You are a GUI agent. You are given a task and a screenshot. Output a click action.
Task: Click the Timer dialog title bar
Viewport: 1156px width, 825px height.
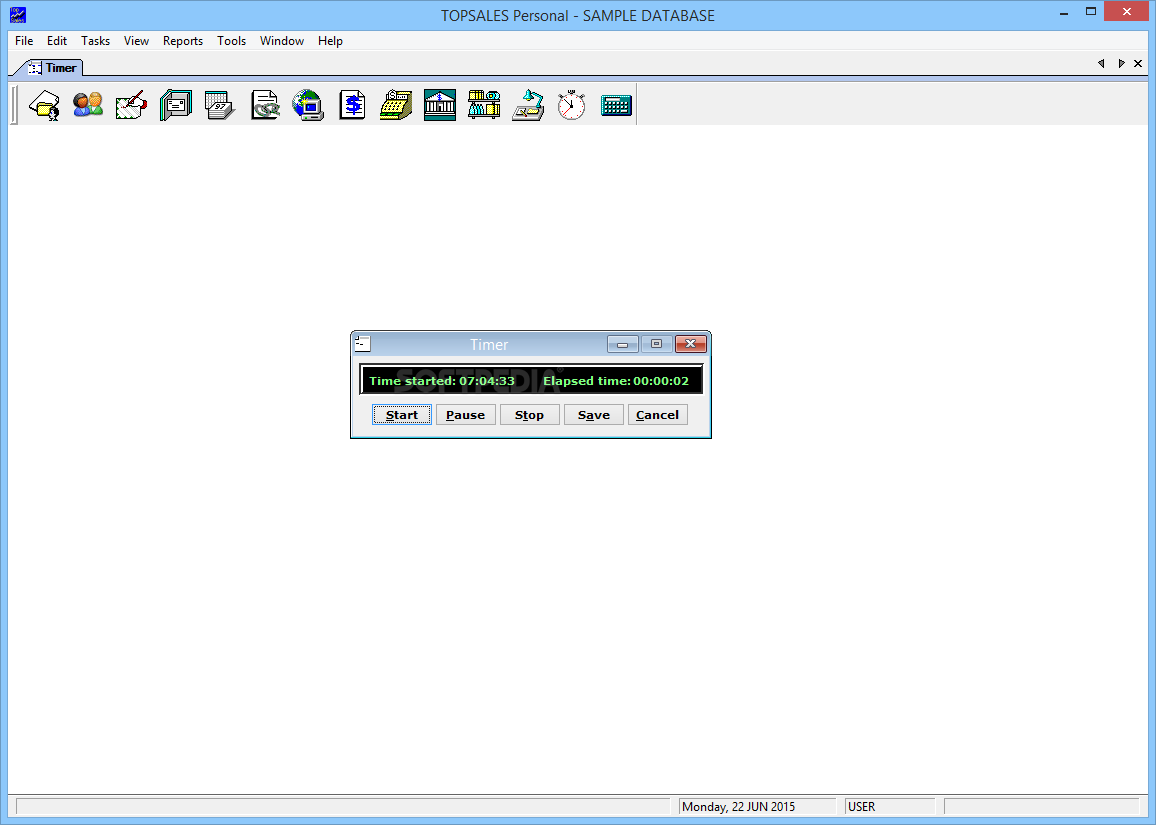[x=489, y=344]
